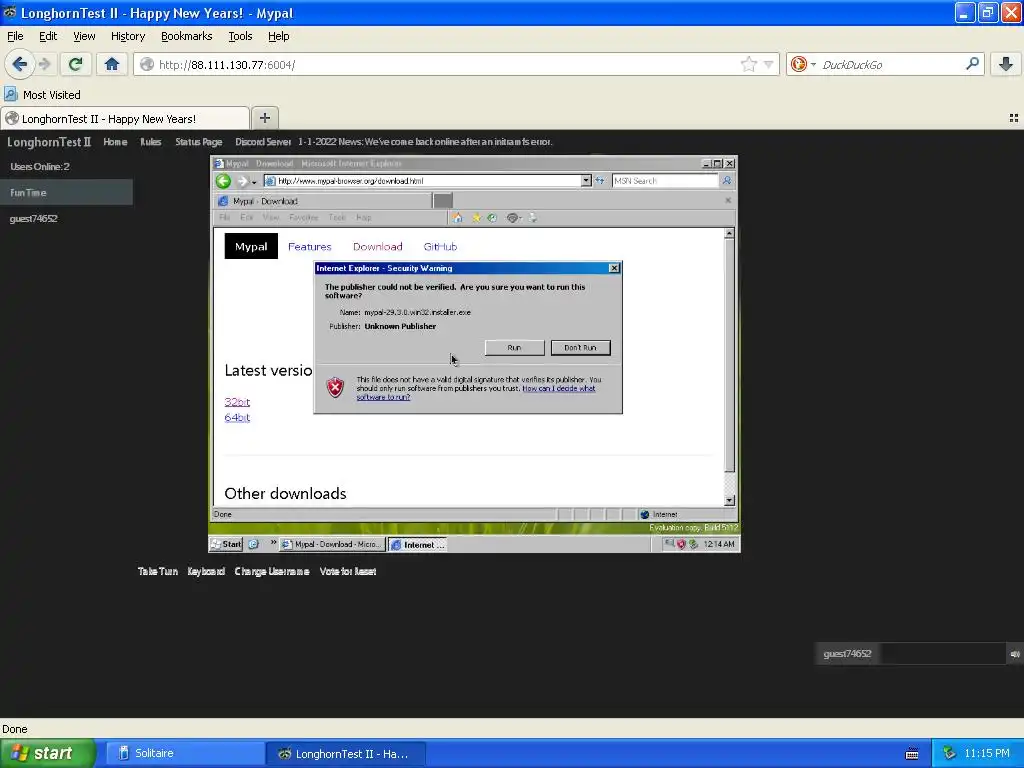The height and width of the screenshot is (768, 1024).
Task: Click Change Username
Action: 272,571
